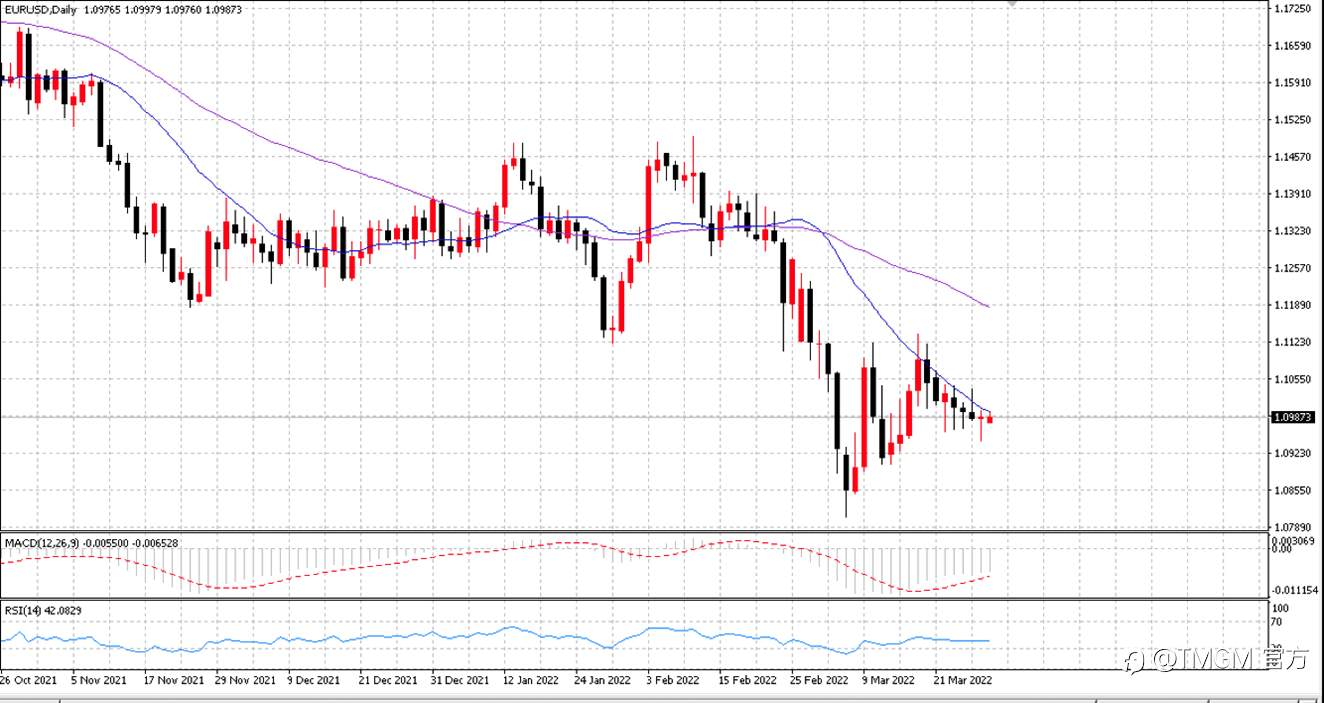Click the 3 Feb 2022 date label

[x=673, y=680]
